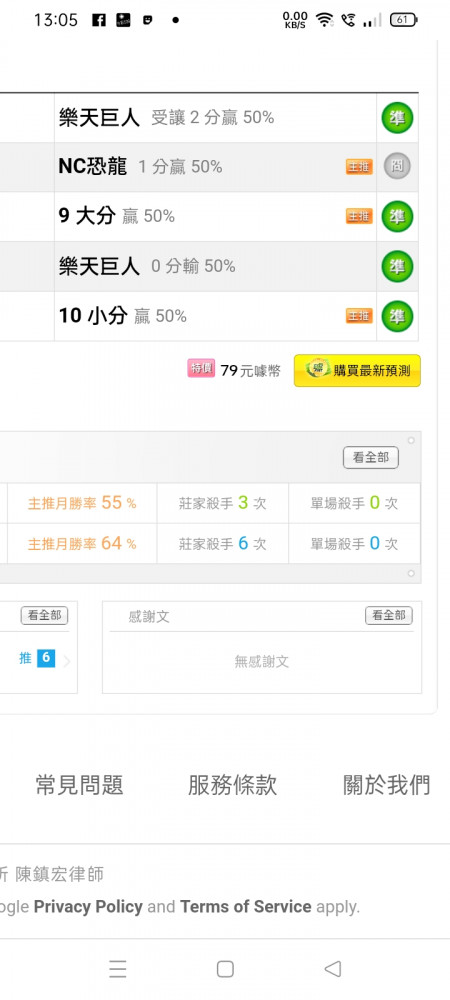
Task: Expand the chevron next to 推 6
Action: pos(67,661)
